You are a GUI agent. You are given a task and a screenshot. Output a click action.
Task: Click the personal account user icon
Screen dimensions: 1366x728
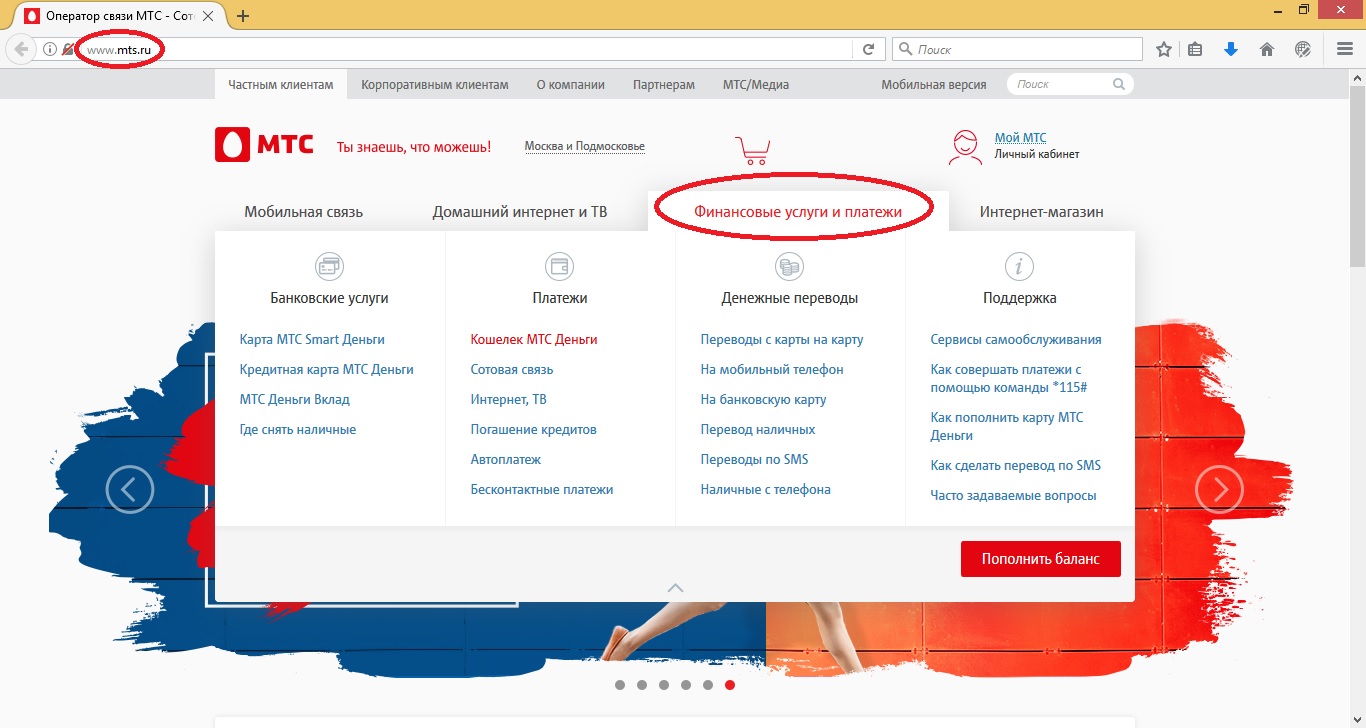pyautogui.click(x=965, y=147)
